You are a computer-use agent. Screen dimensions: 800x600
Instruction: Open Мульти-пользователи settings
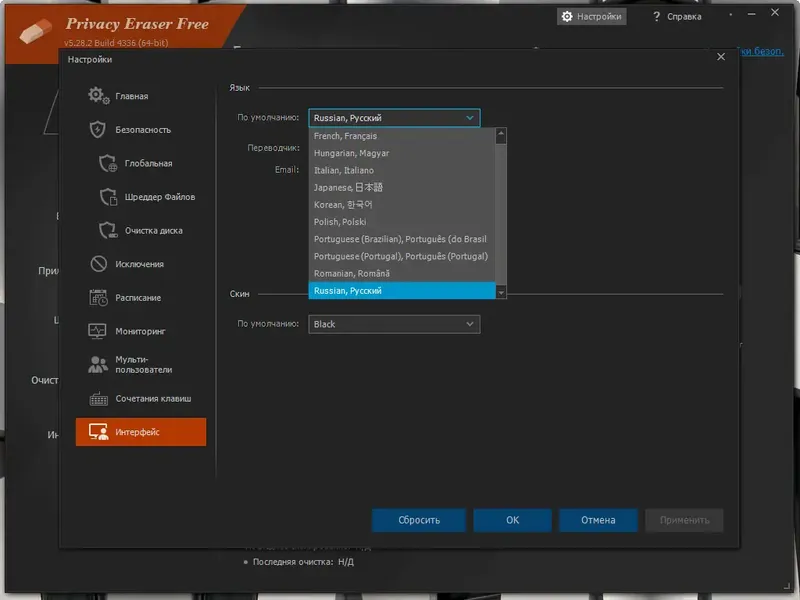(x=141, y=365)
